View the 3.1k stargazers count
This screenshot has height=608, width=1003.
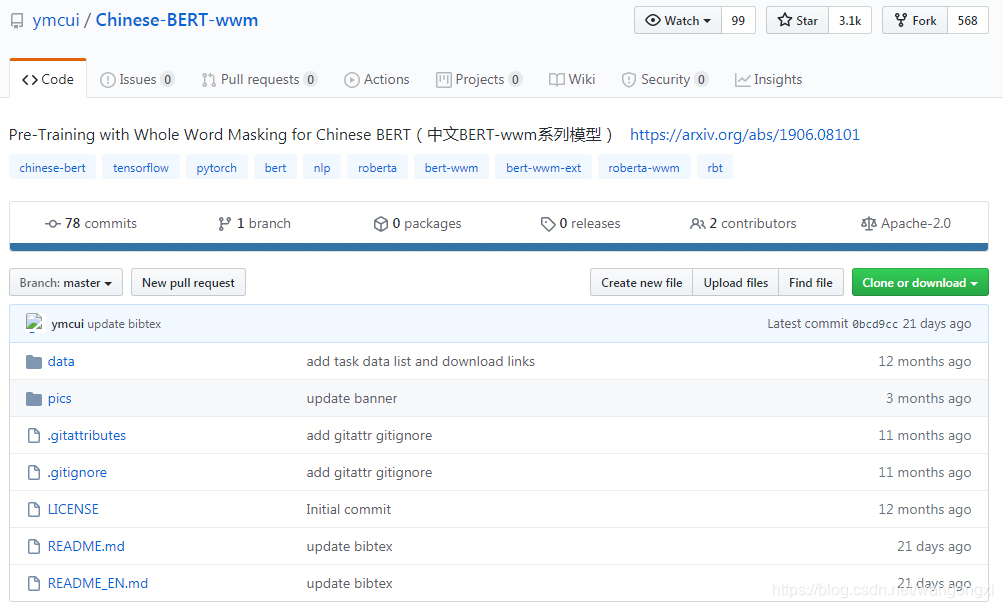pyautogui.click(x=849, y=20)
